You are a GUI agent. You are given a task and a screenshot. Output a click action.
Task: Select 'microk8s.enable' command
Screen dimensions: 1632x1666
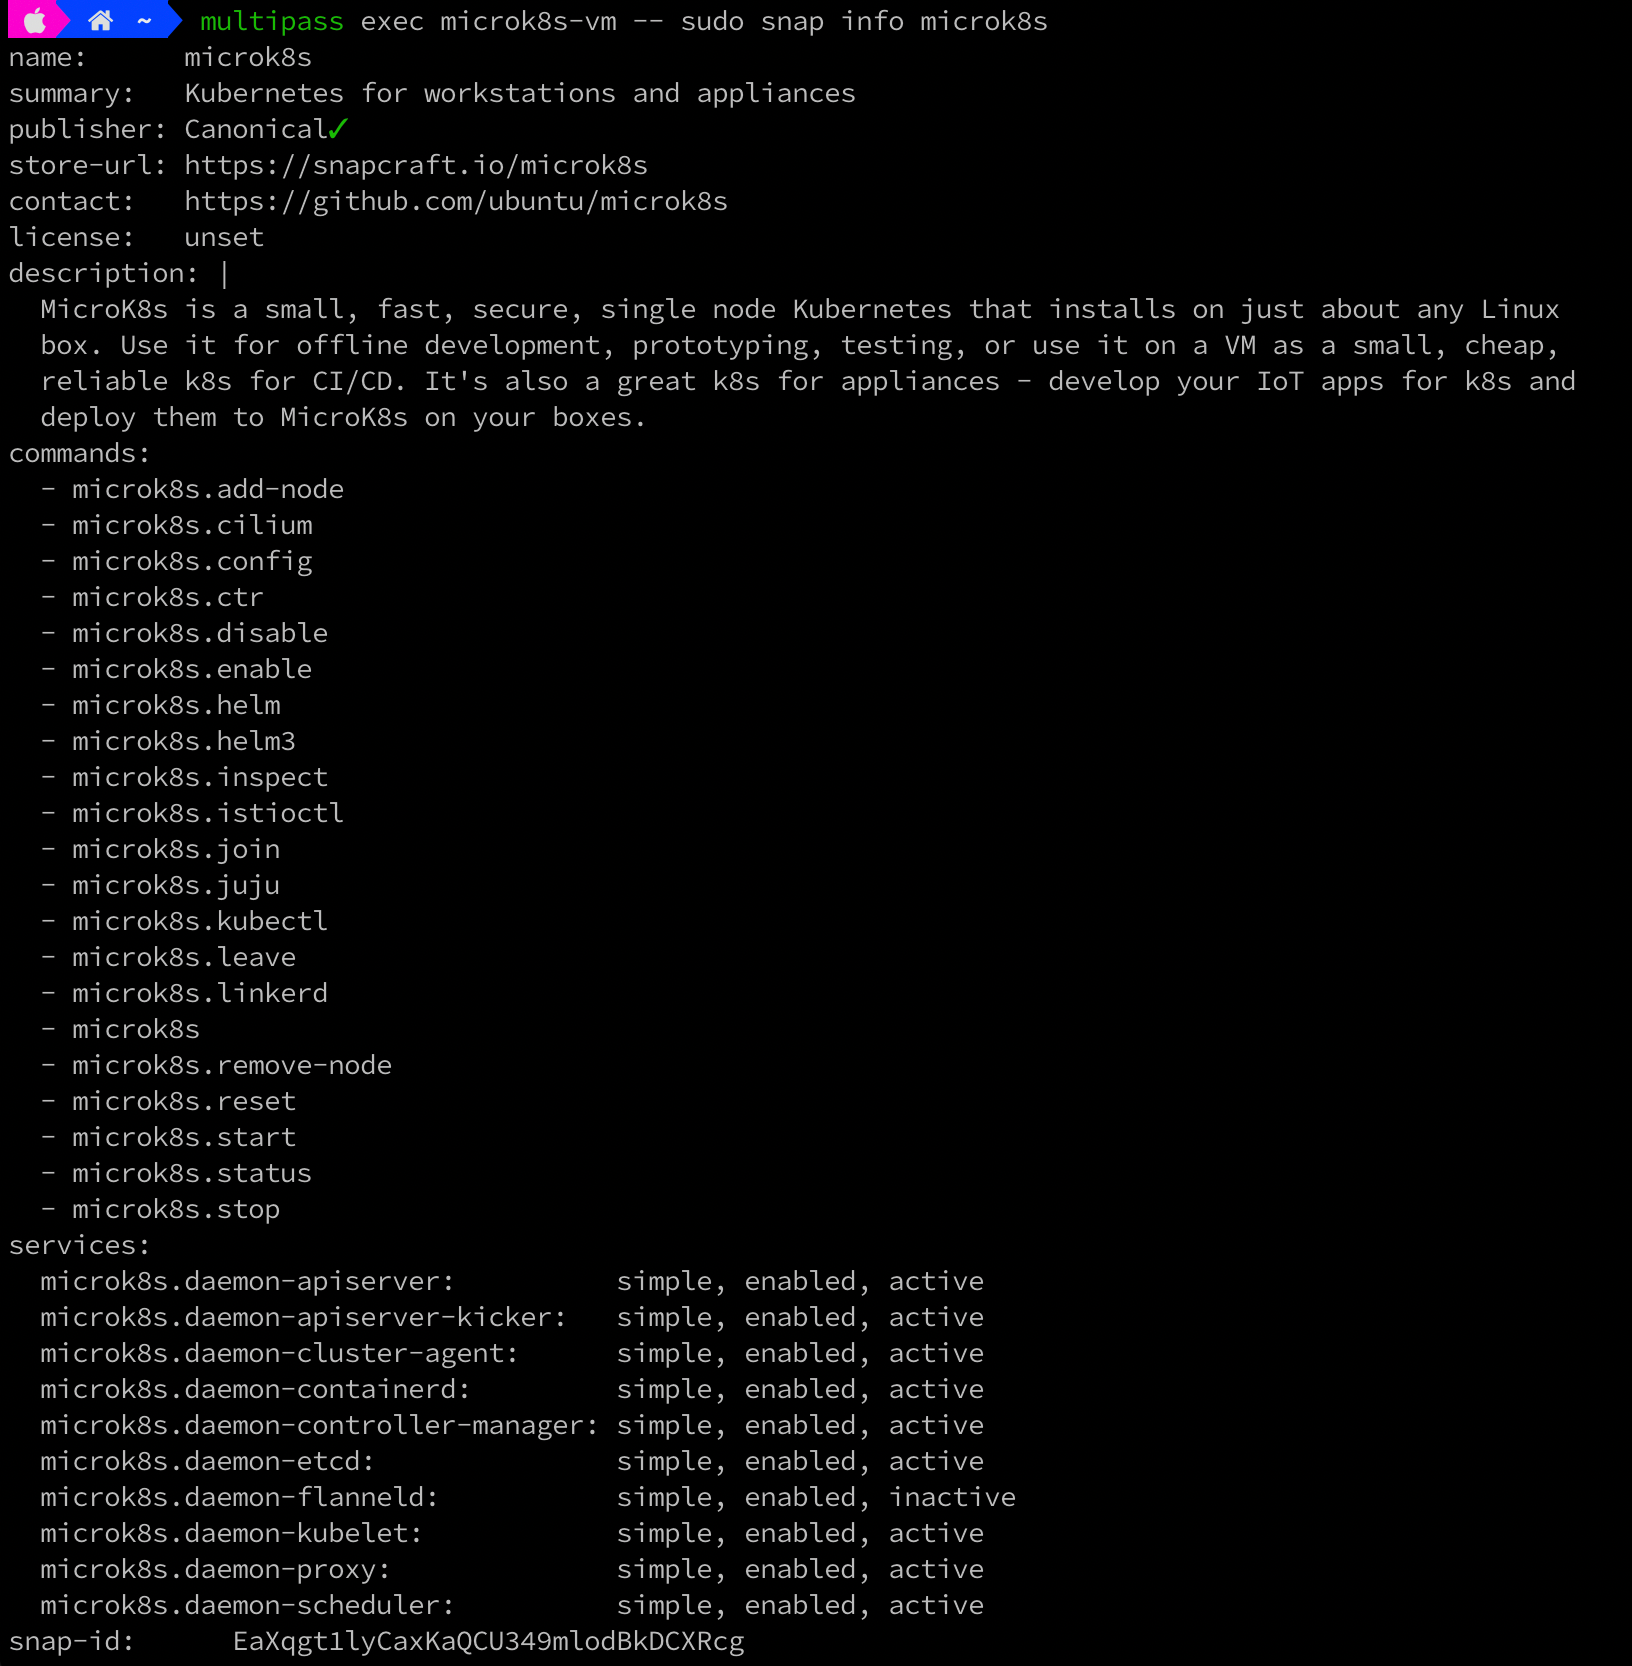coord(192,669)
